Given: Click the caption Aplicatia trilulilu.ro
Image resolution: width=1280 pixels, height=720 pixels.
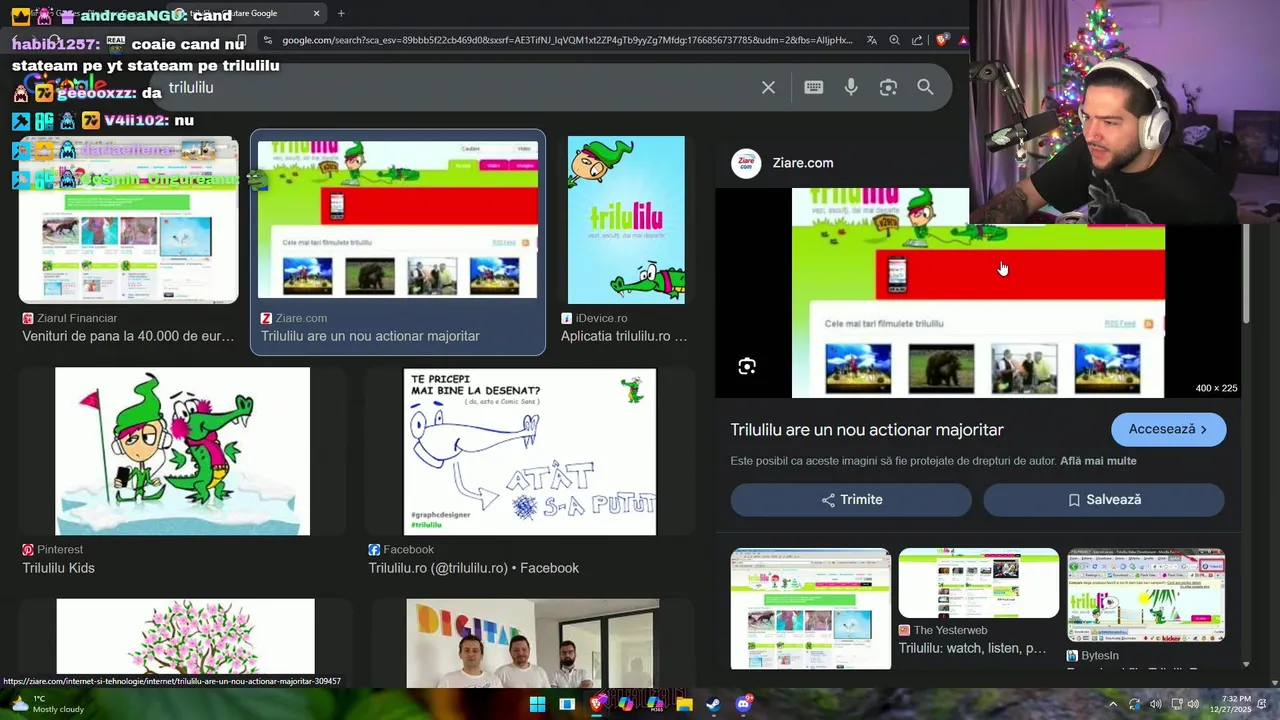Looking at the screenshot, I should click(x=624, y=336).
